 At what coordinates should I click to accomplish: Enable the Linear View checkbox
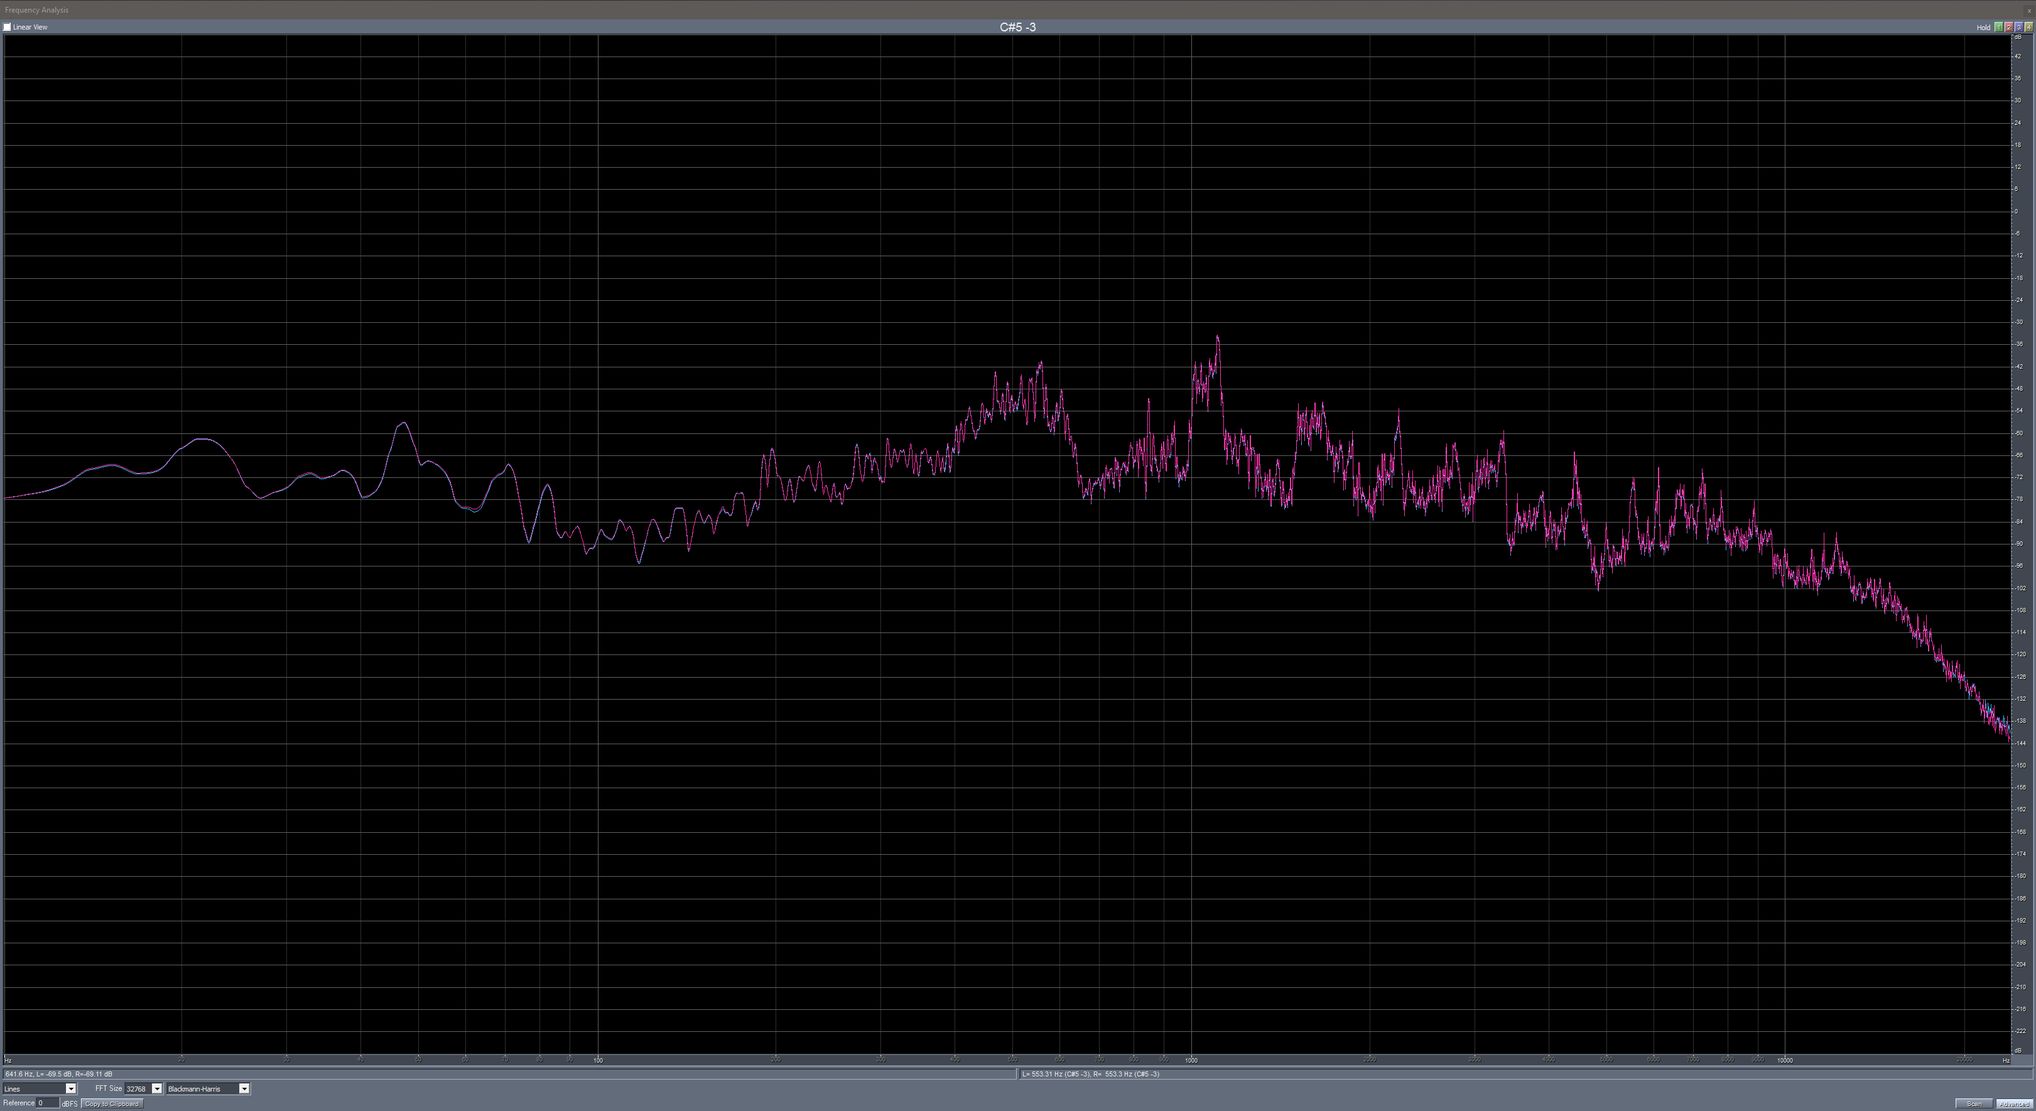7,27
